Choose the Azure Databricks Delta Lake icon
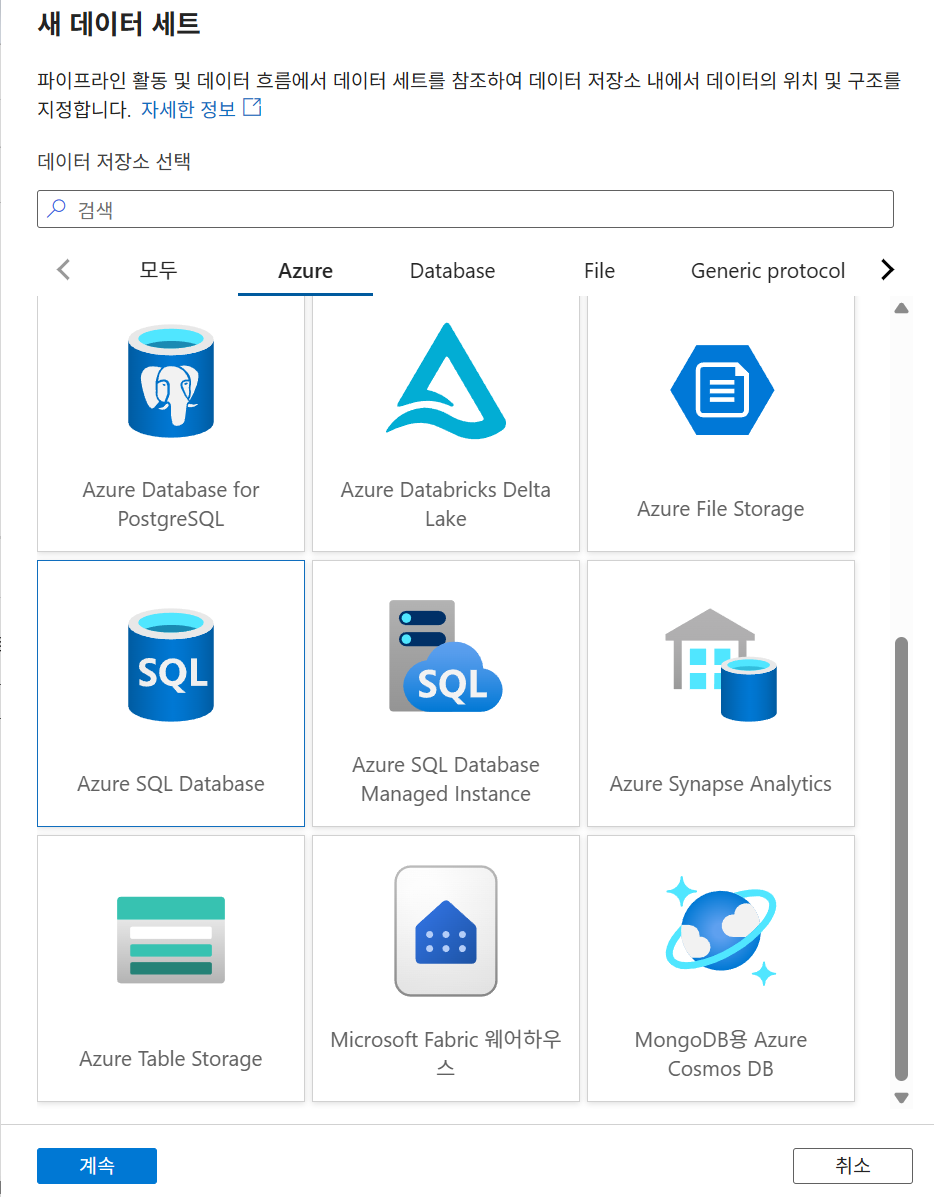This screenshot has width=934, height=1197. click(x=446, y=381)
